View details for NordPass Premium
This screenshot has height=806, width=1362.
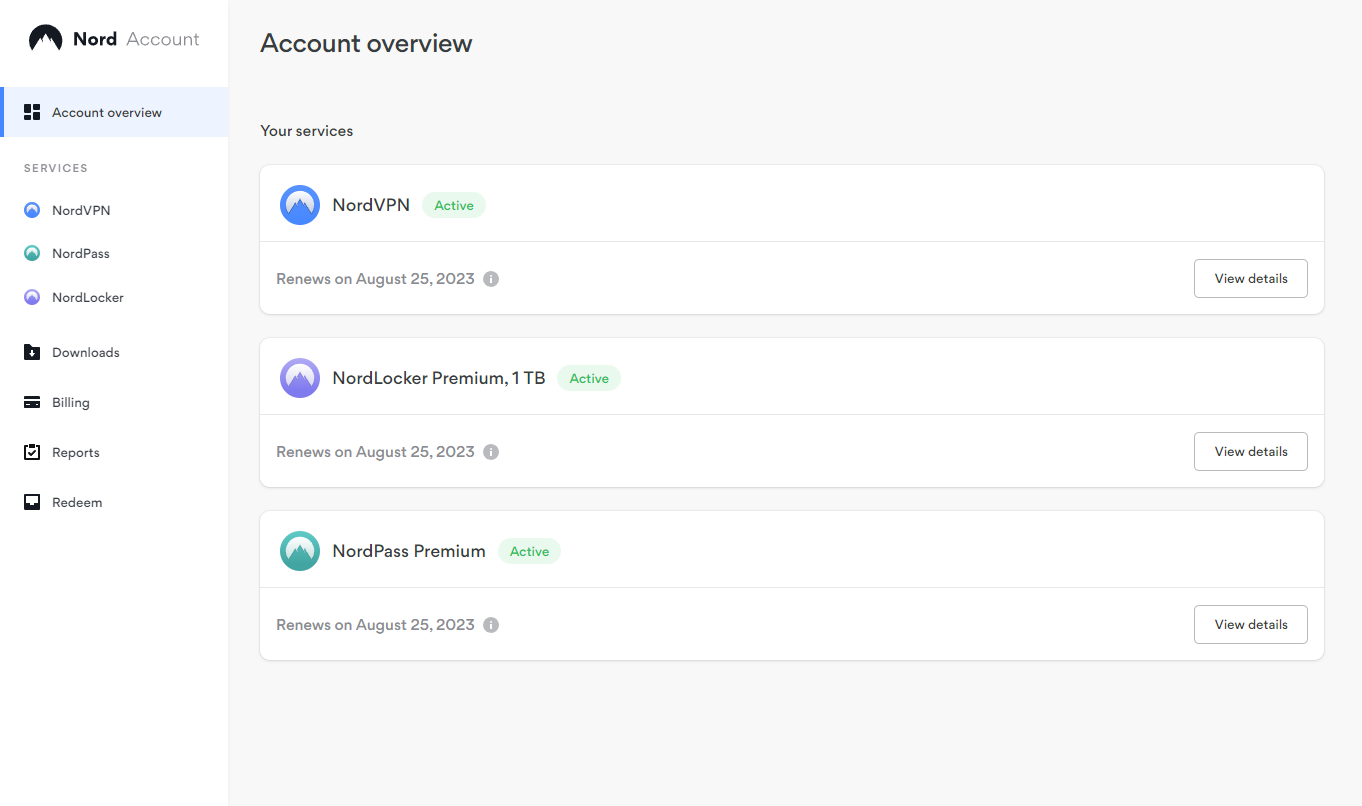tap(1250, 625)
